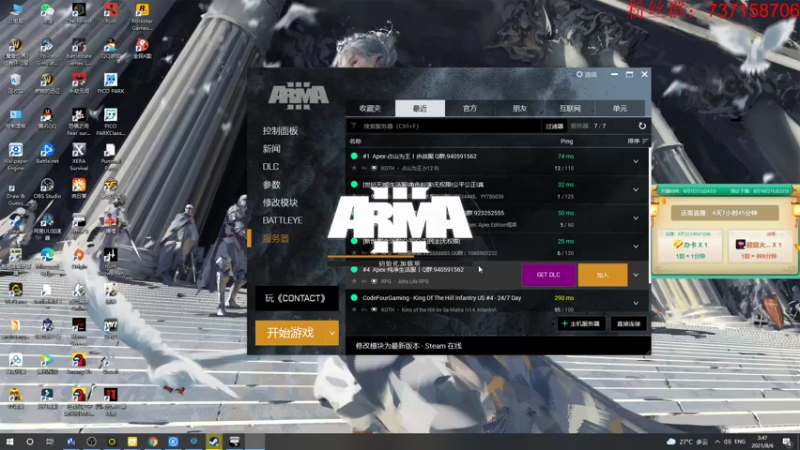
Task: Open the dropdown arrow beside 开始游戏
Action: pos(332,333)
